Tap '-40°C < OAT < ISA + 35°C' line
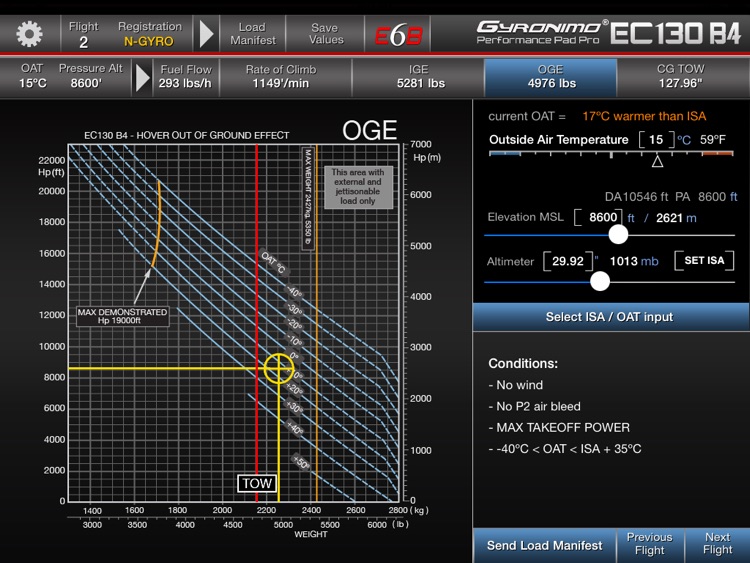The height and width of the screenshot is (563, 750). [565, 449]
